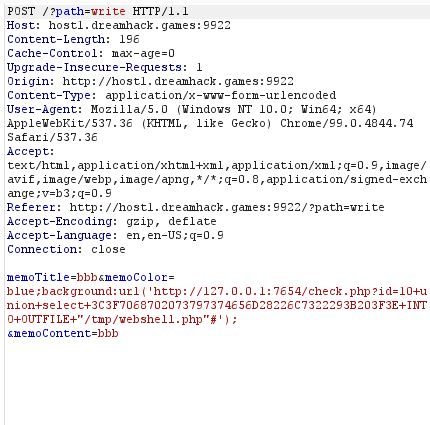Select the path parameter name in URL

[70, 12]
